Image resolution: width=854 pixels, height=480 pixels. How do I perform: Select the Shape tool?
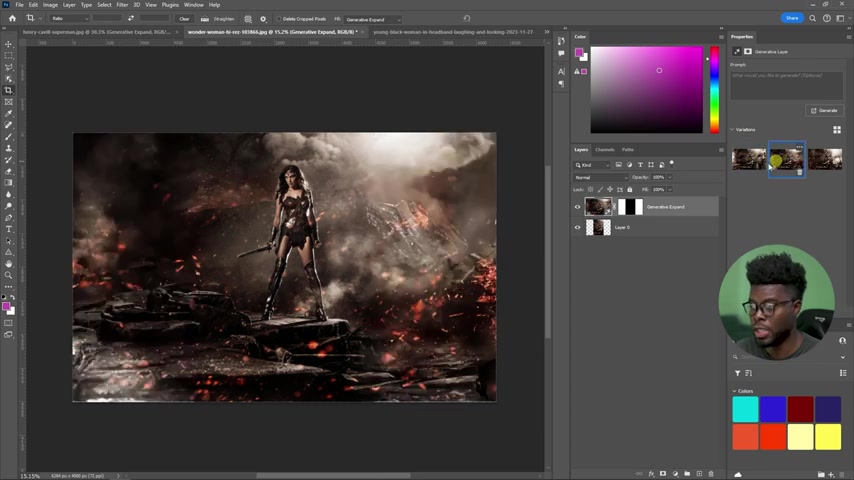[8, 252]
